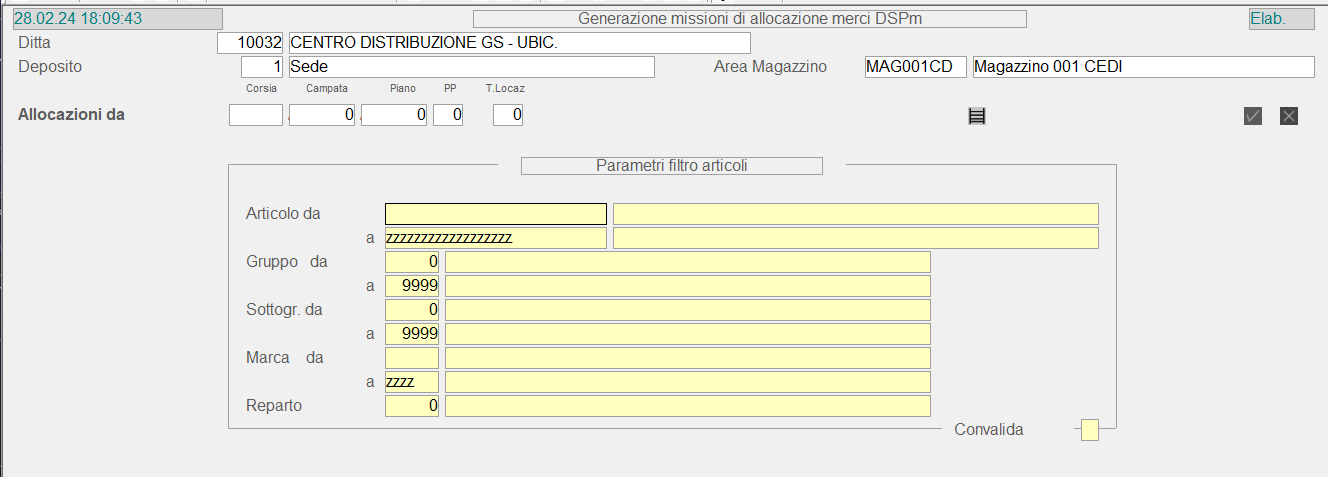Click the PP input field
The image size is (1328, 477).
click(x=448, y=116)
